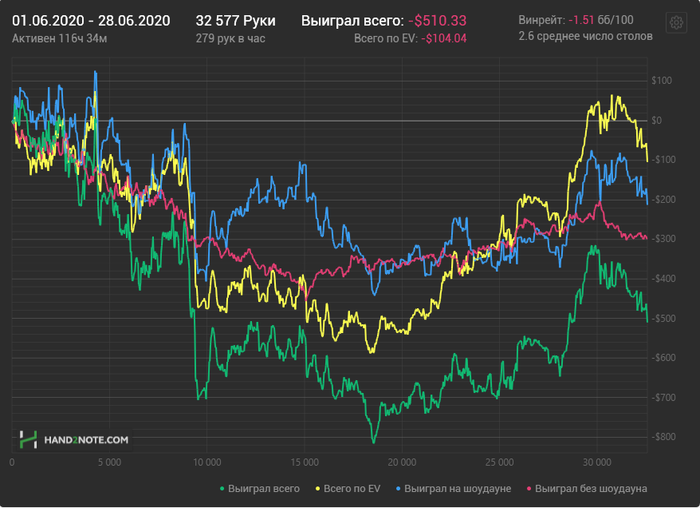
Task: Toggle the Всего по EV series label
Action: 352,489
